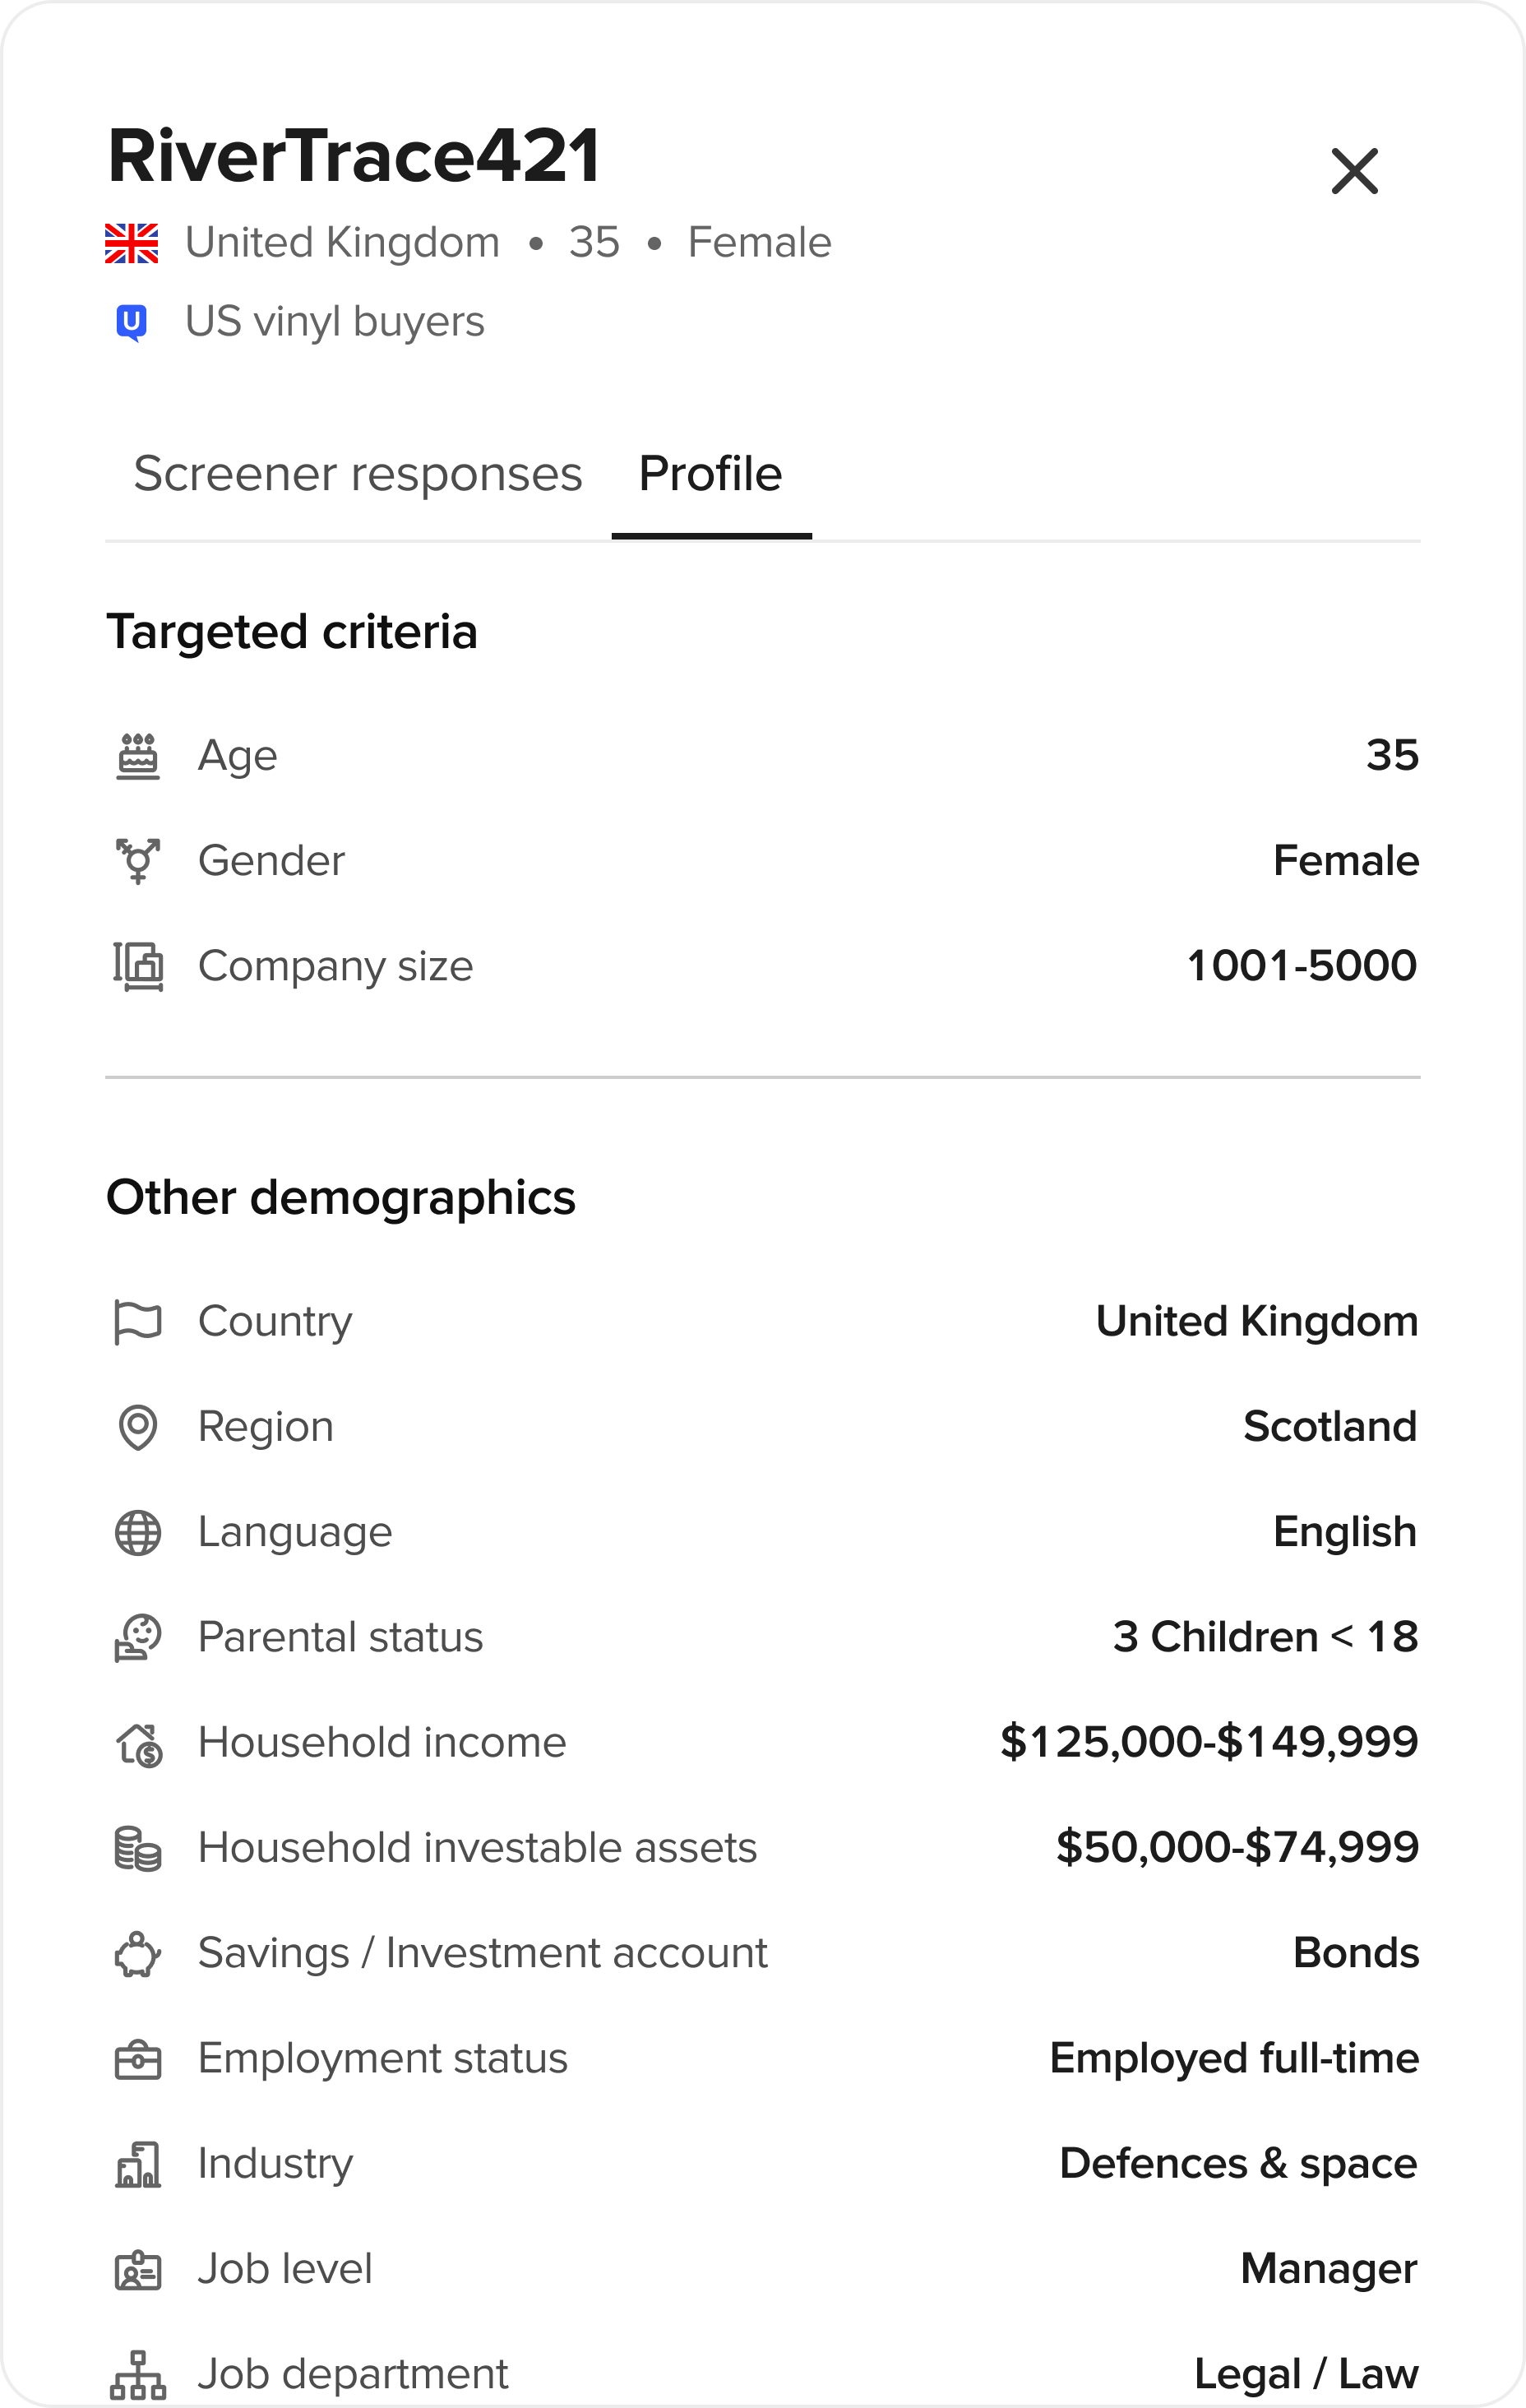The width and height of the screenshot is (1526, 2408).
Task: Click the RiverTrace421 participant name heading
Action: [354, 157]
